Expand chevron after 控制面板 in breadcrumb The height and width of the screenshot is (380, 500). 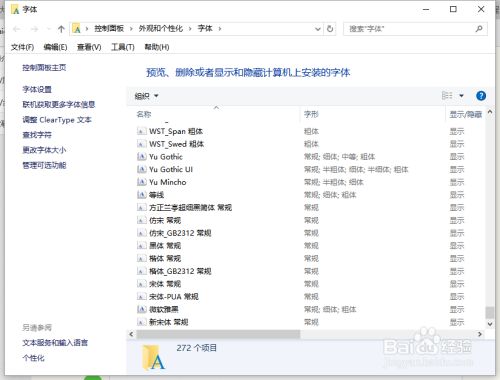pos(131,29)
